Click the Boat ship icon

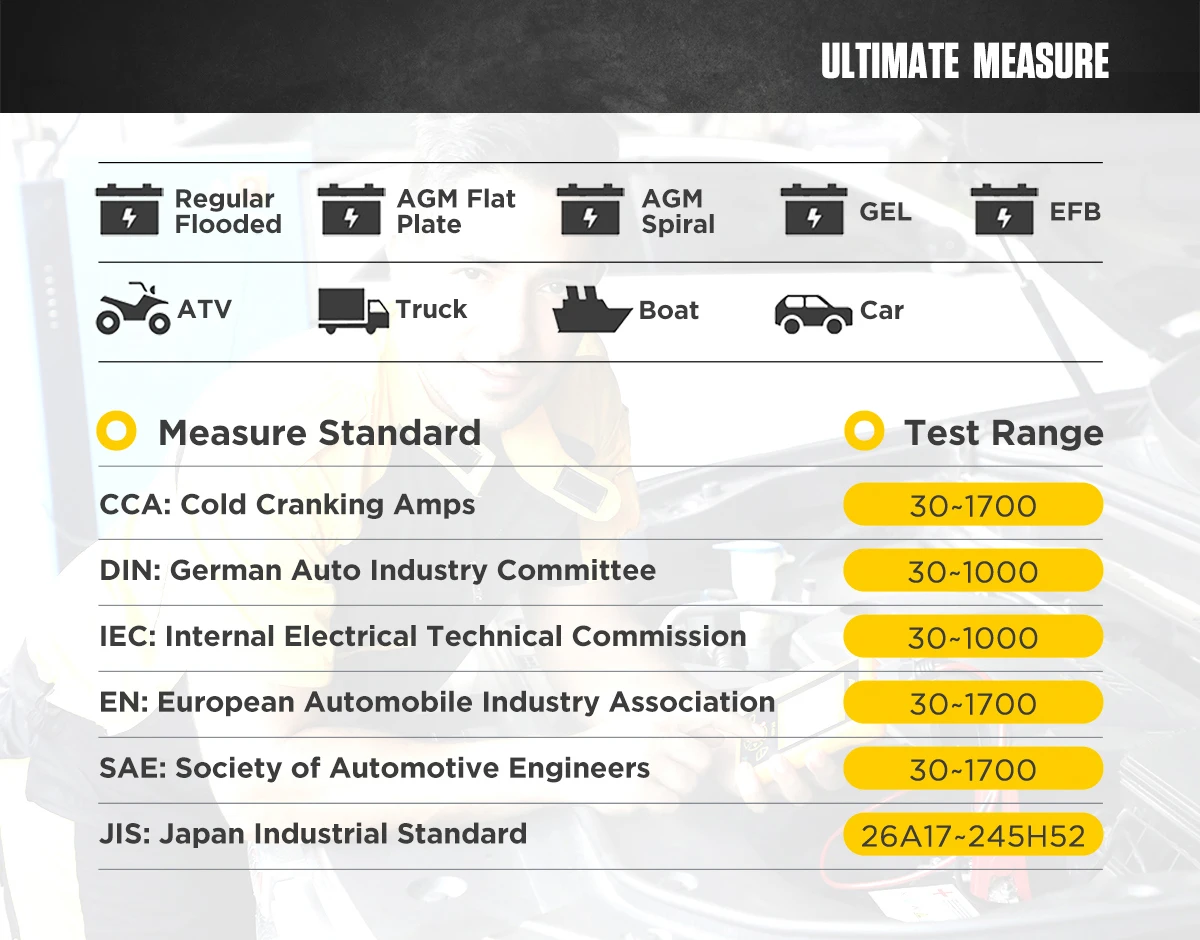pos(592,310)
